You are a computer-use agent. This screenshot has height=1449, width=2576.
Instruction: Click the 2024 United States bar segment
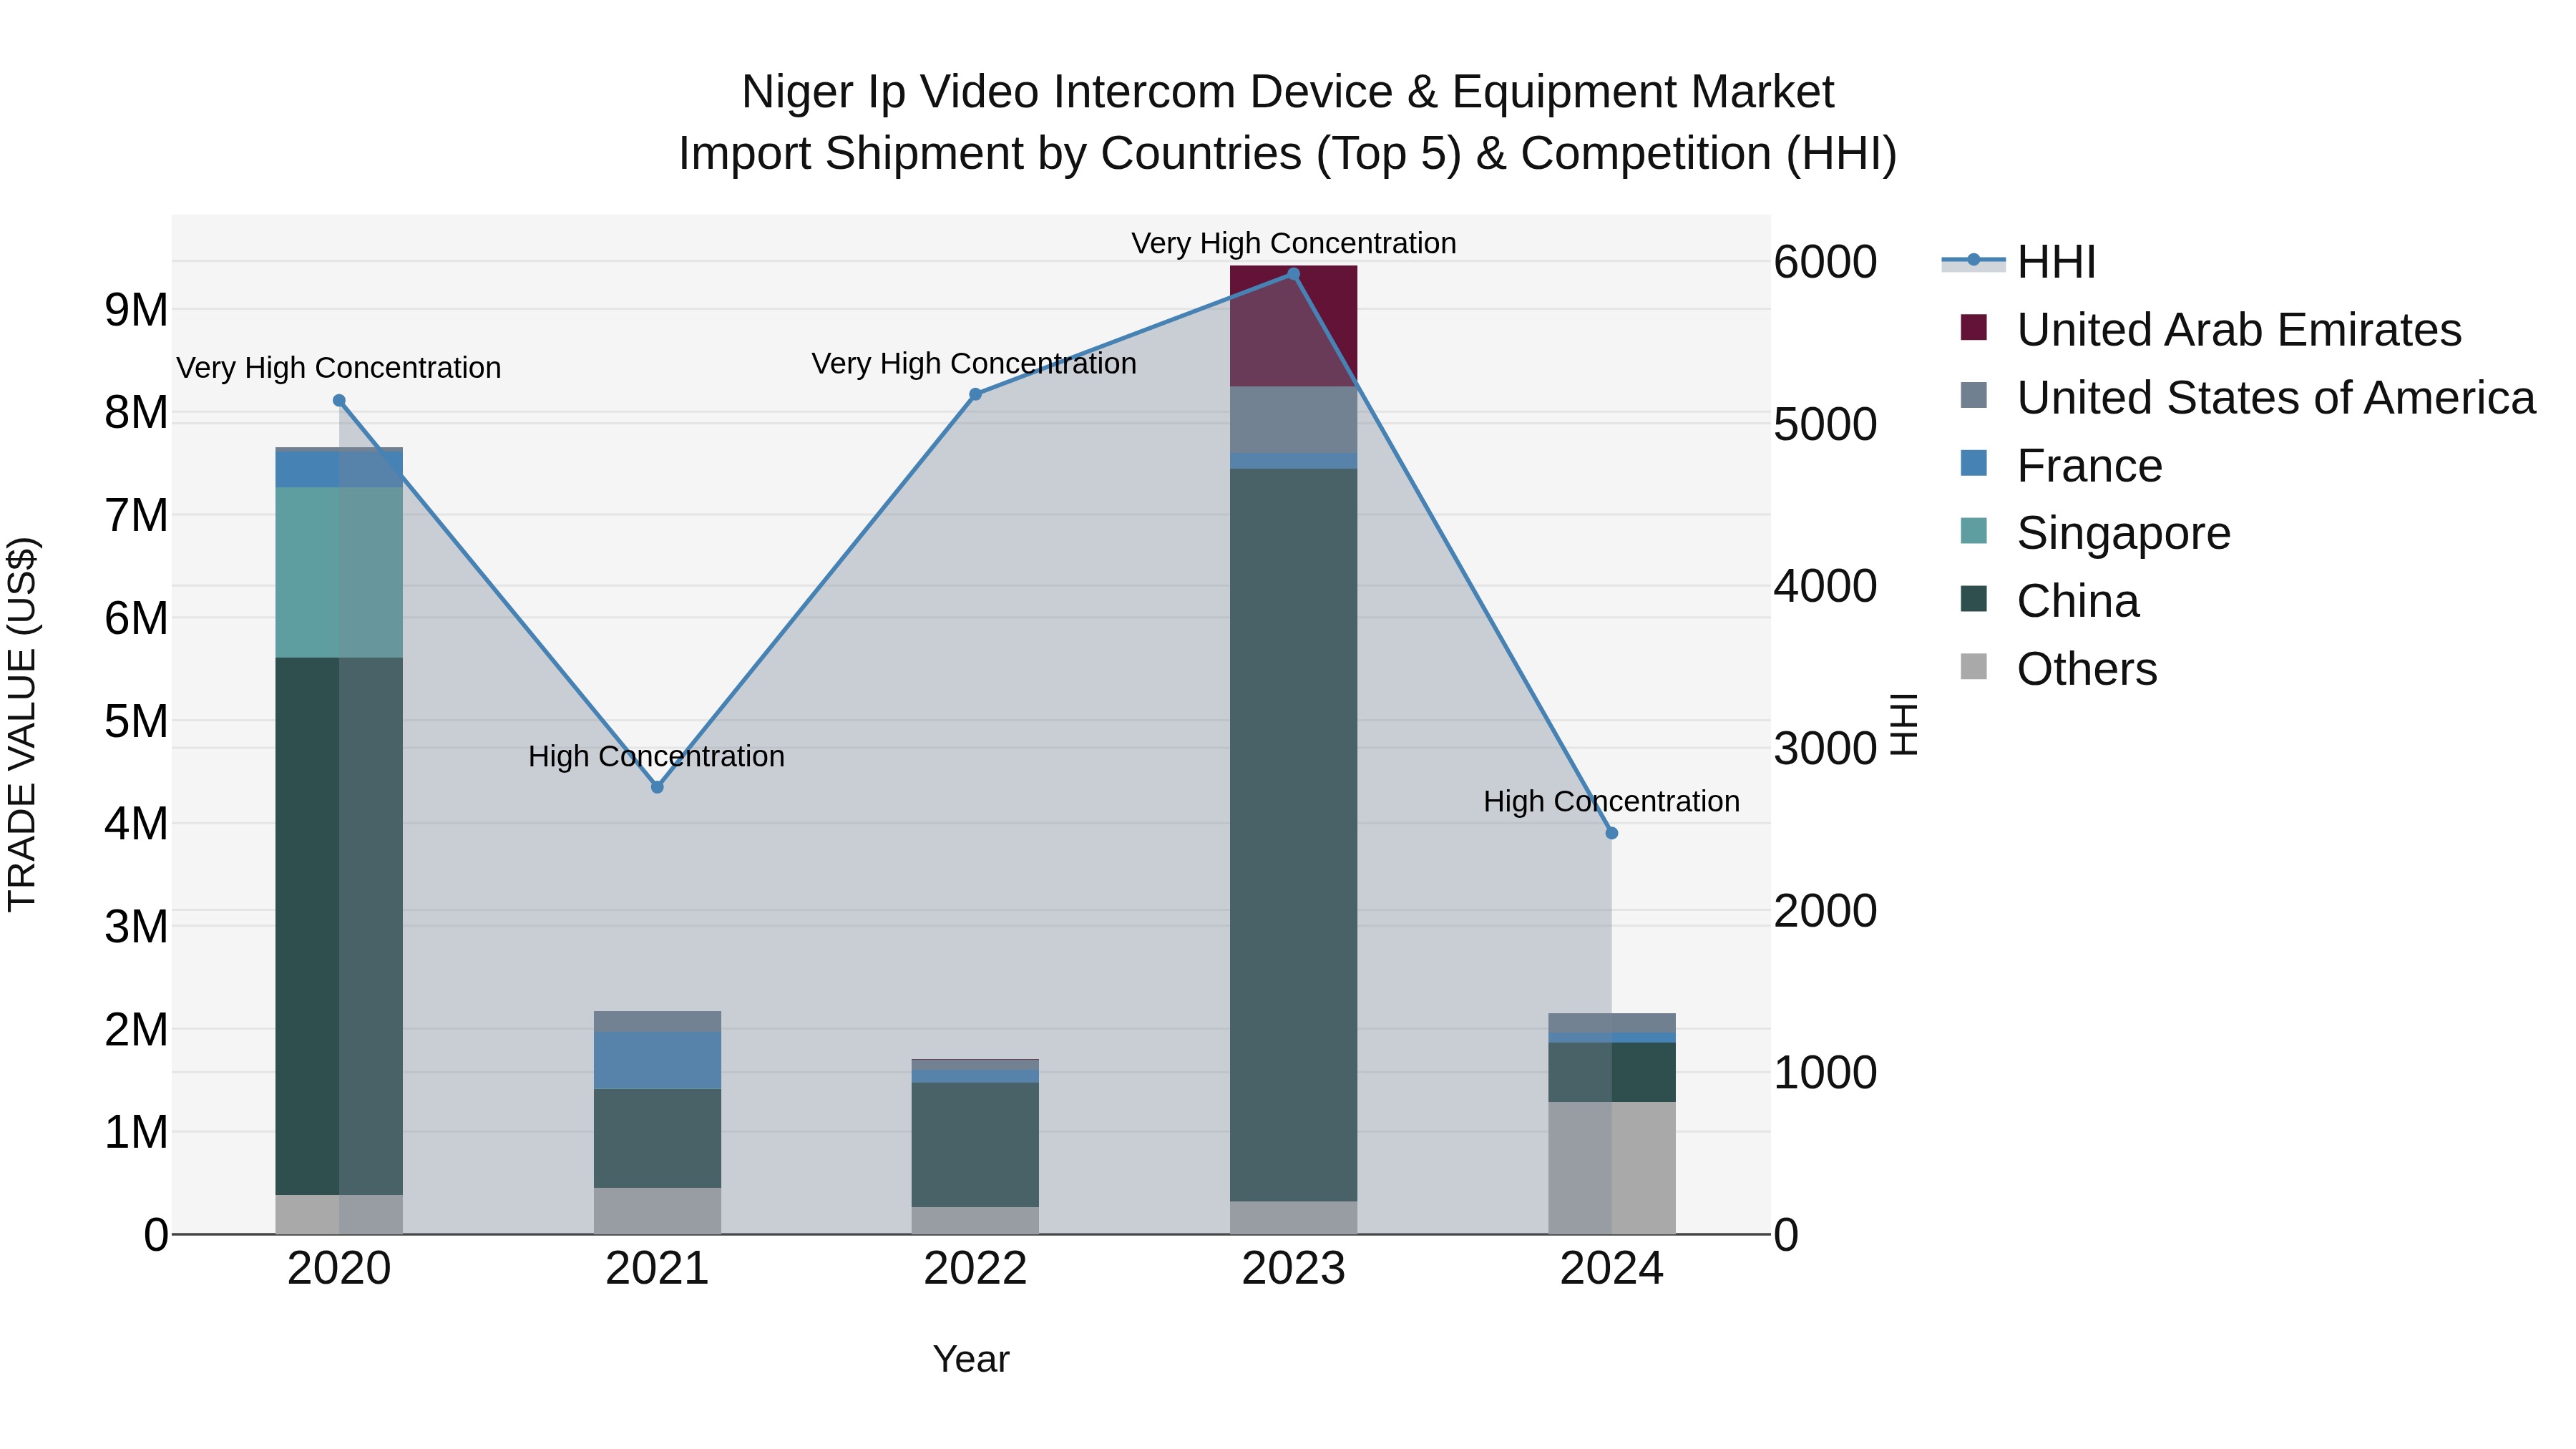point(1612,1023)
